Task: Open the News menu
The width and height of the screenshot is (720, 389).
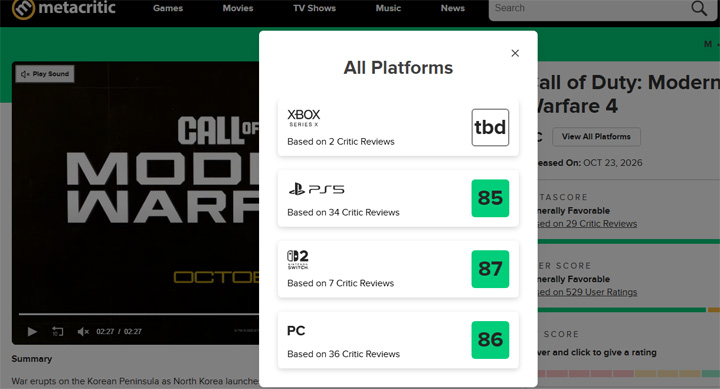Action: click(453, 8)
